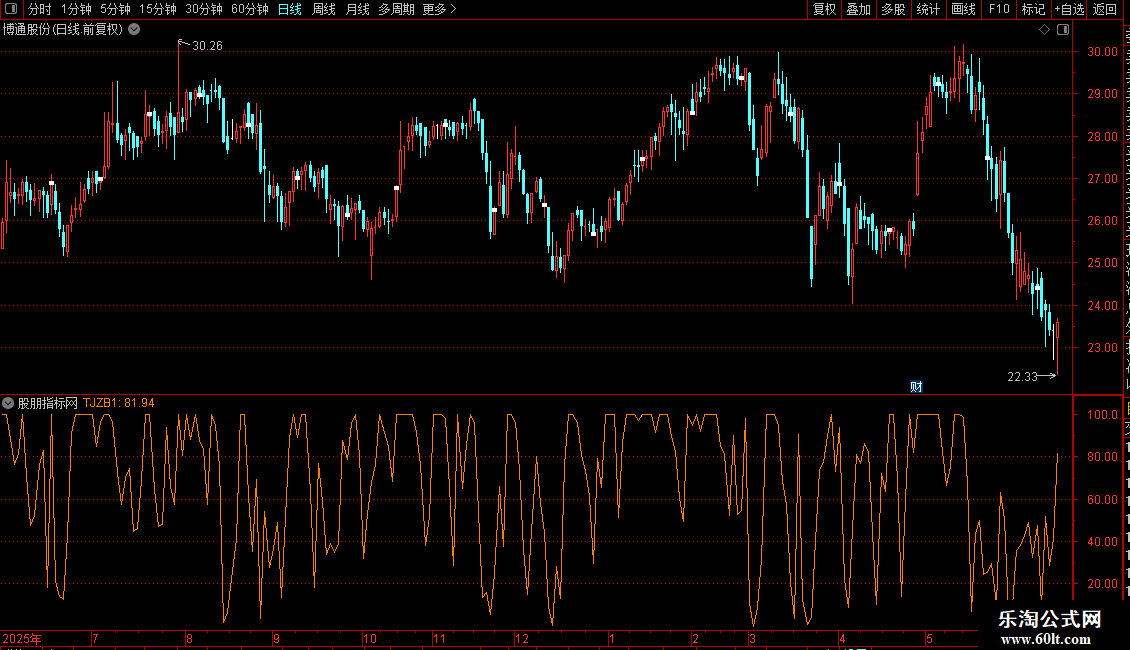The width and height of the screenshot is (1130, 650).
Task: Select the 1分钟 period tab
Action: point(76,9)
